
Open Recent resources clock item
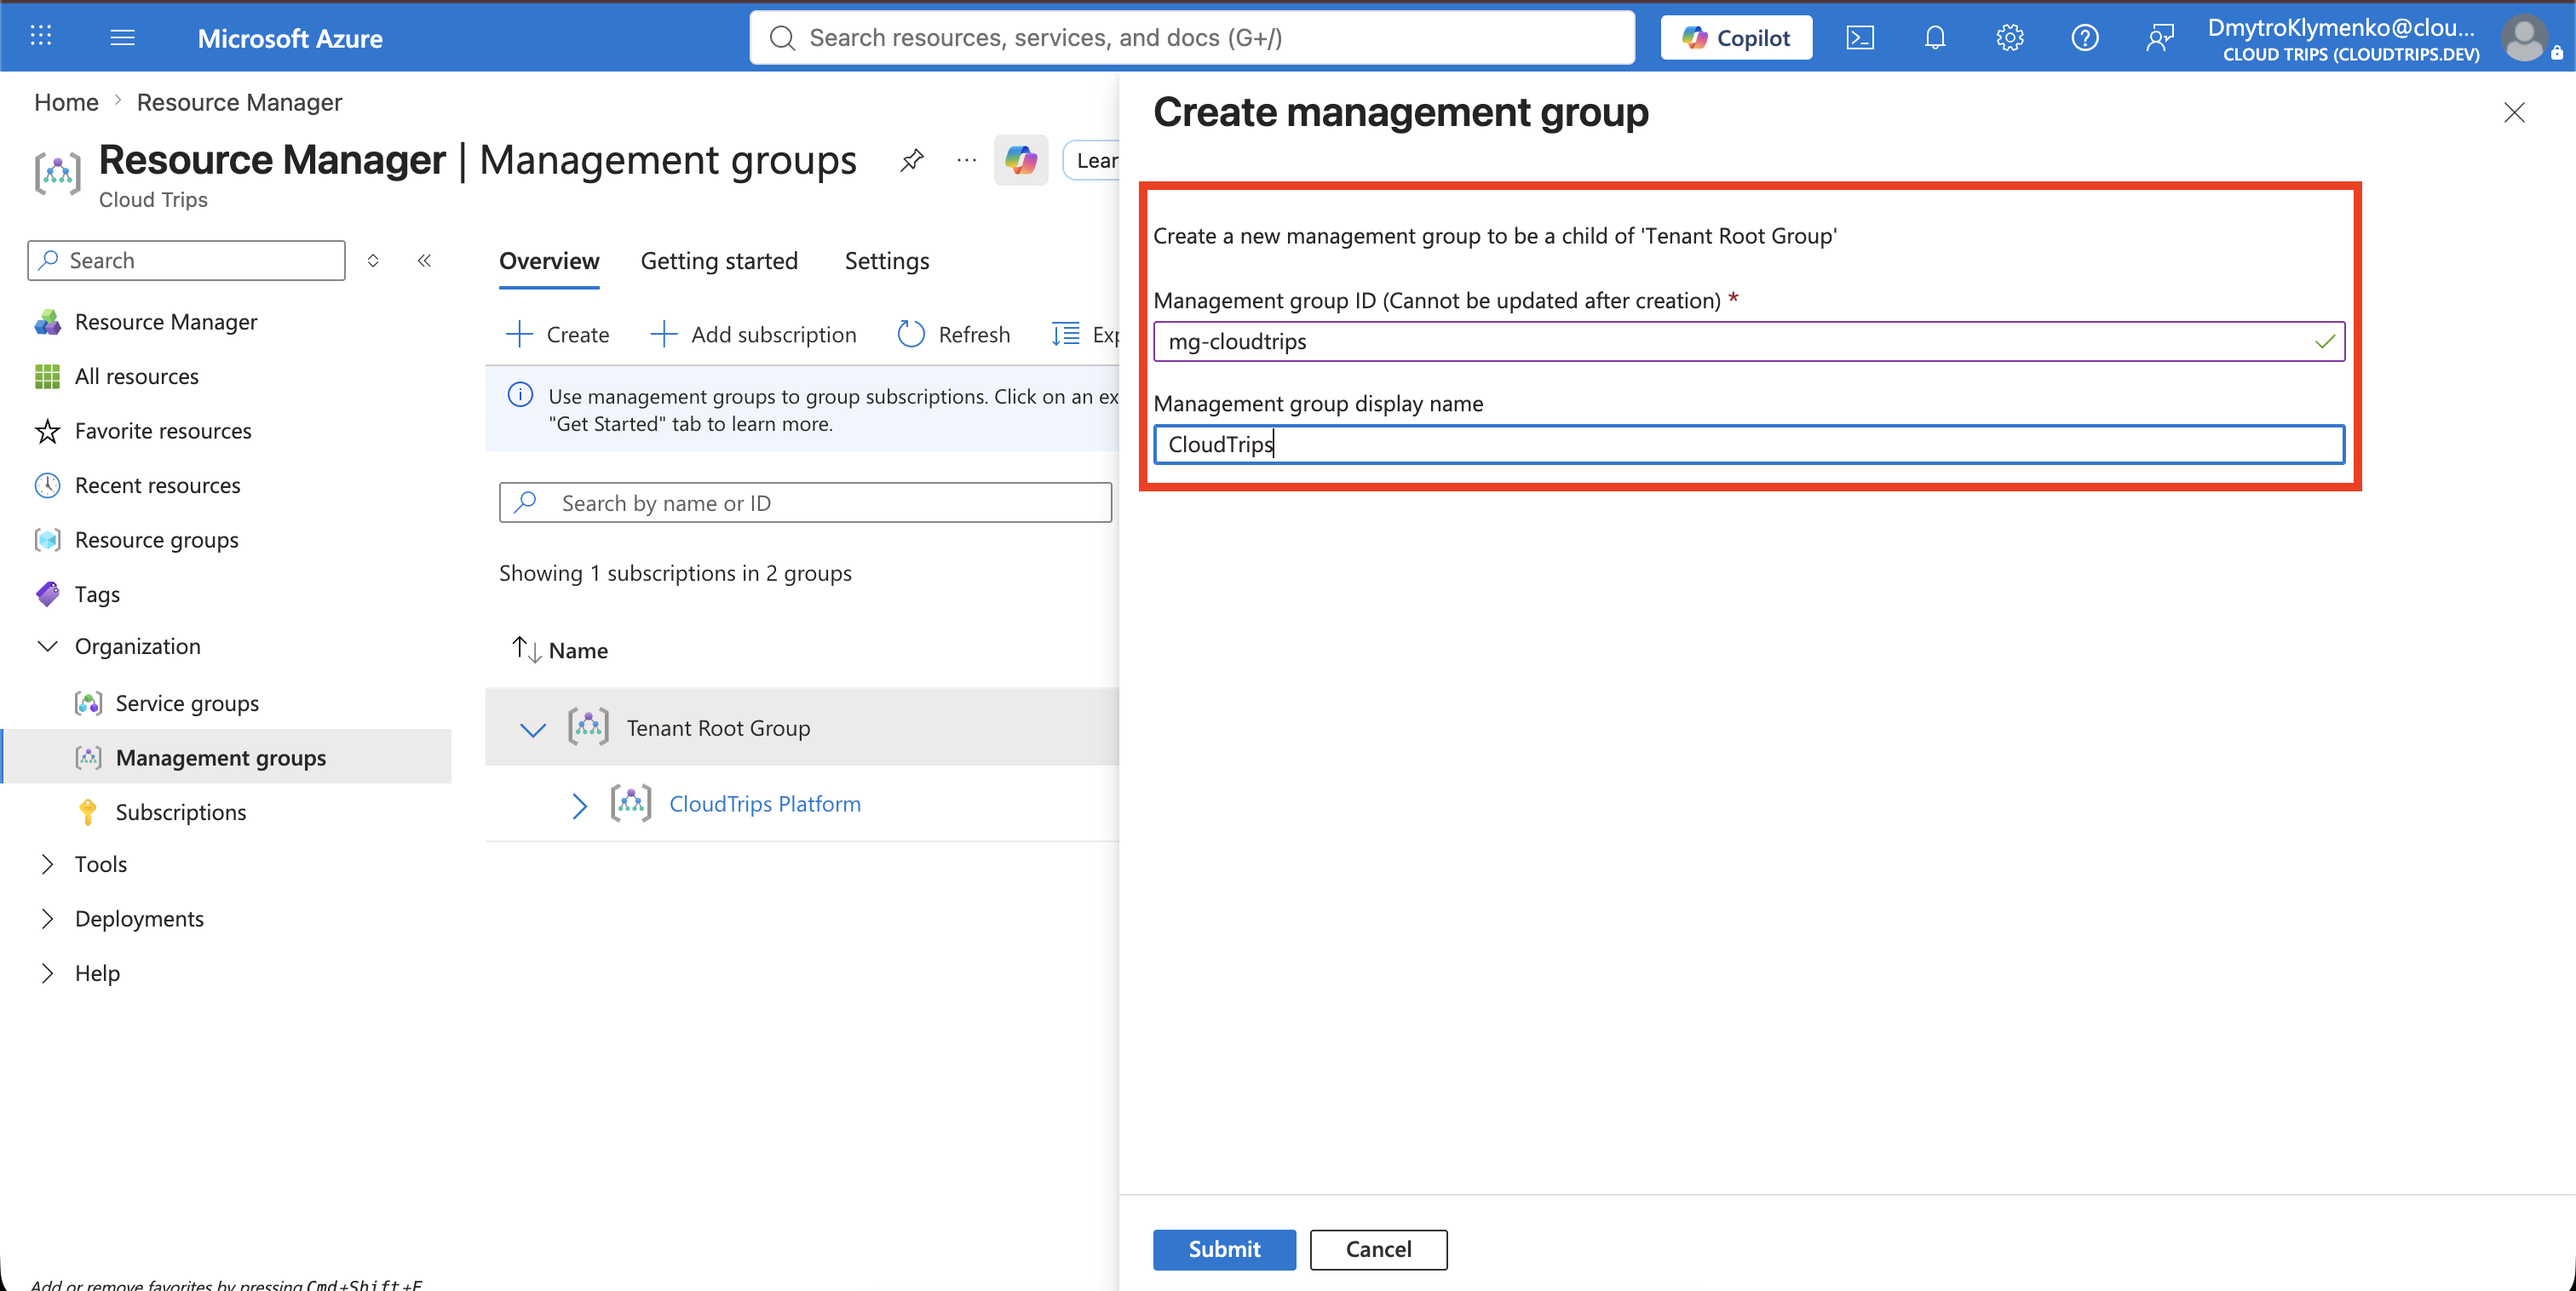point(158,486)
